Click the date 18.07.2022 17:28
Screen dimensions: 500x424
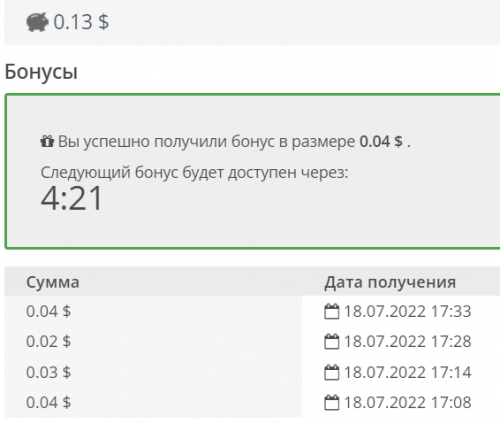tap(407, 341)
